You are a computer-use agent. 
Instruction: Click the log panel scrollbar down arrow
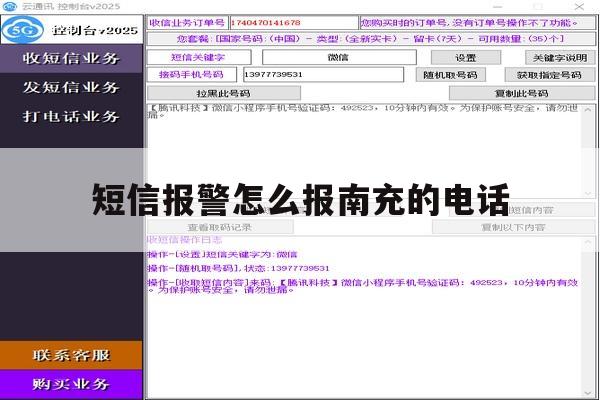tap(588, 393)
